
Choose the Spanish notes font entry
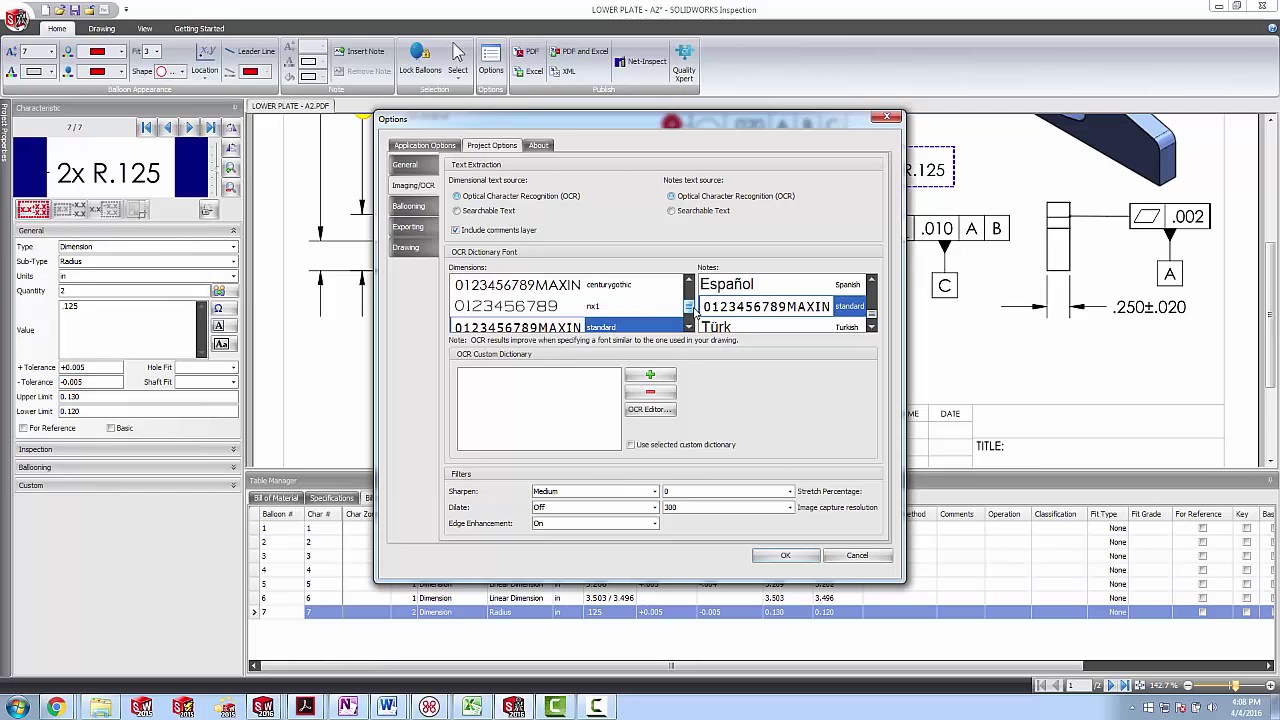point(782,285)
